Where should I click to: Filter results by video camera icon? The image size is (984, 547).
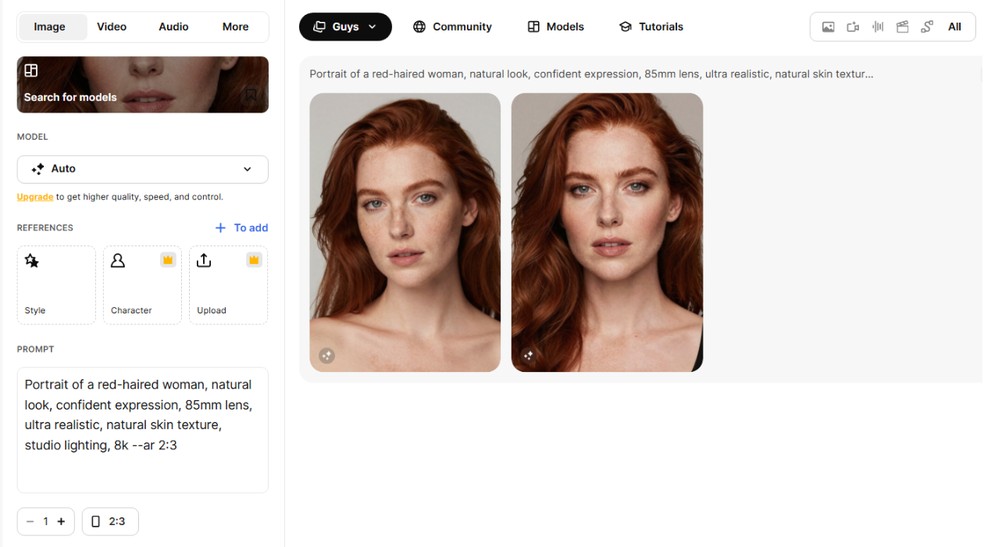click(x=853, y=27)
